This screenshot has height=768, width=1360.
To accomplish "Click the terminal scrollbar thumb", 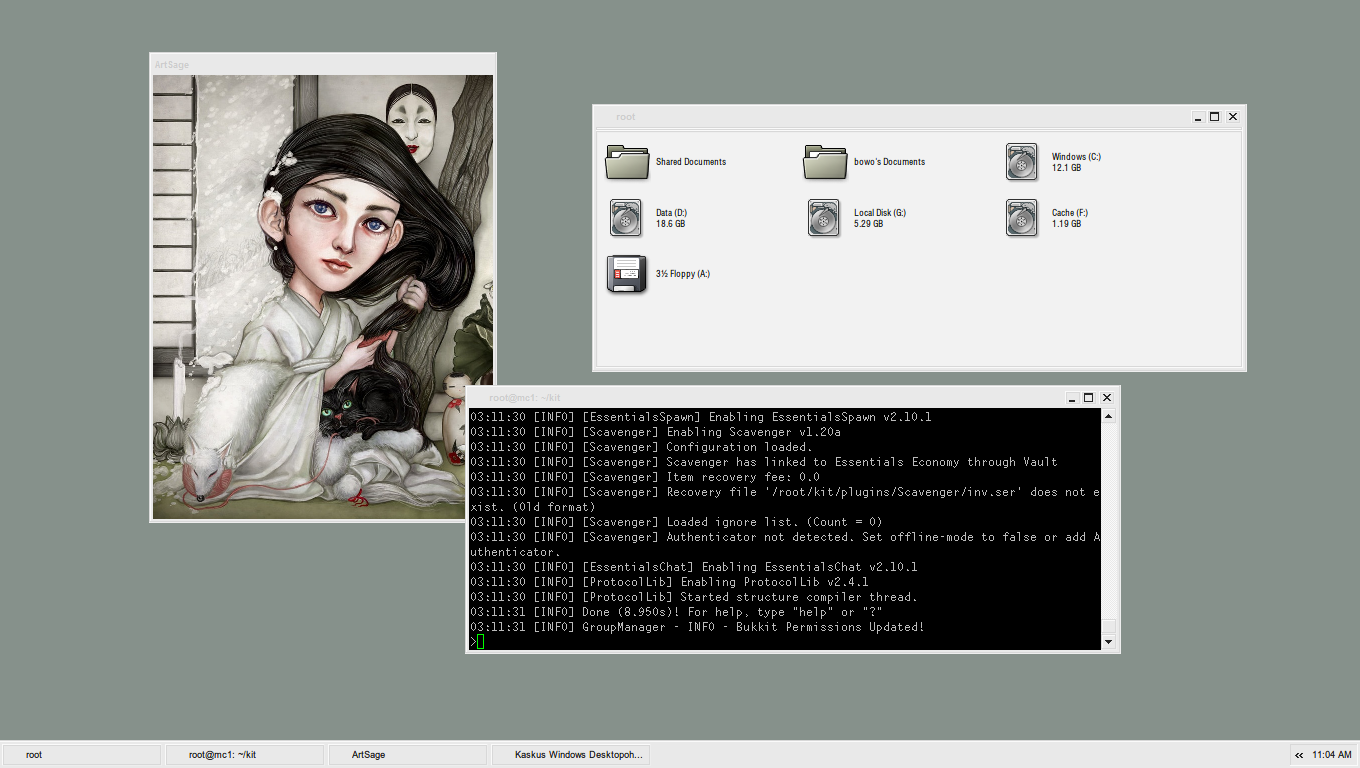I will pyautogui.click(x=1108, y=626).
